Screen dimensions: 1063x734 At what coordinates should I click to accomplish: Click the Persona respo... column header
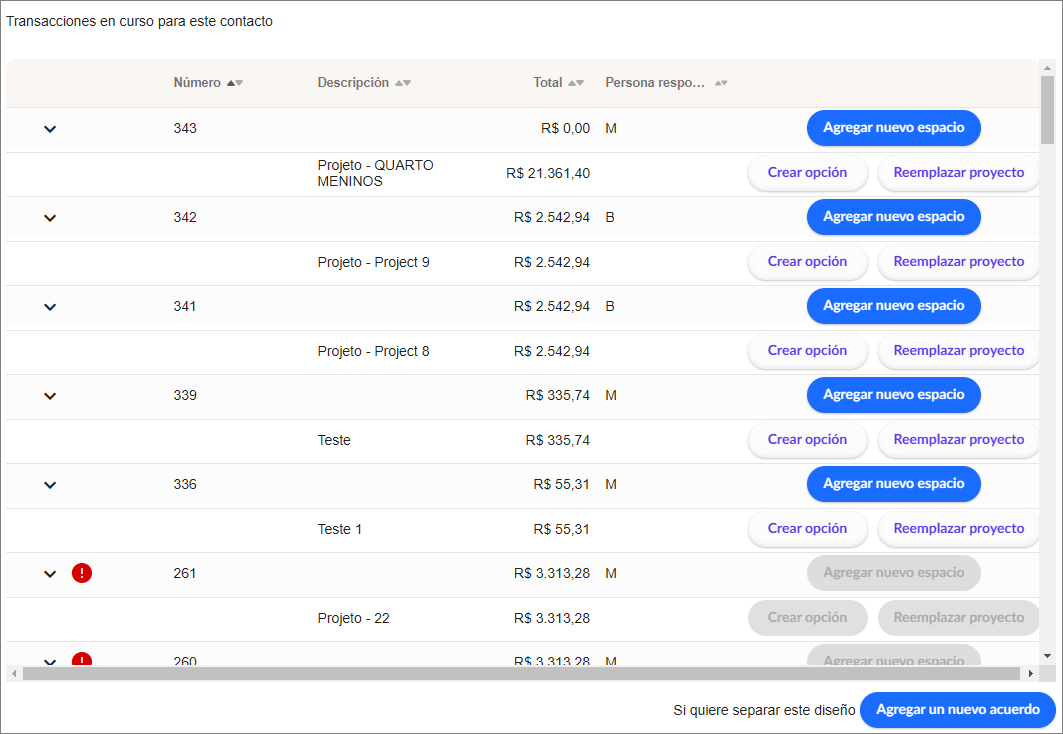click(x=655, y=83)
